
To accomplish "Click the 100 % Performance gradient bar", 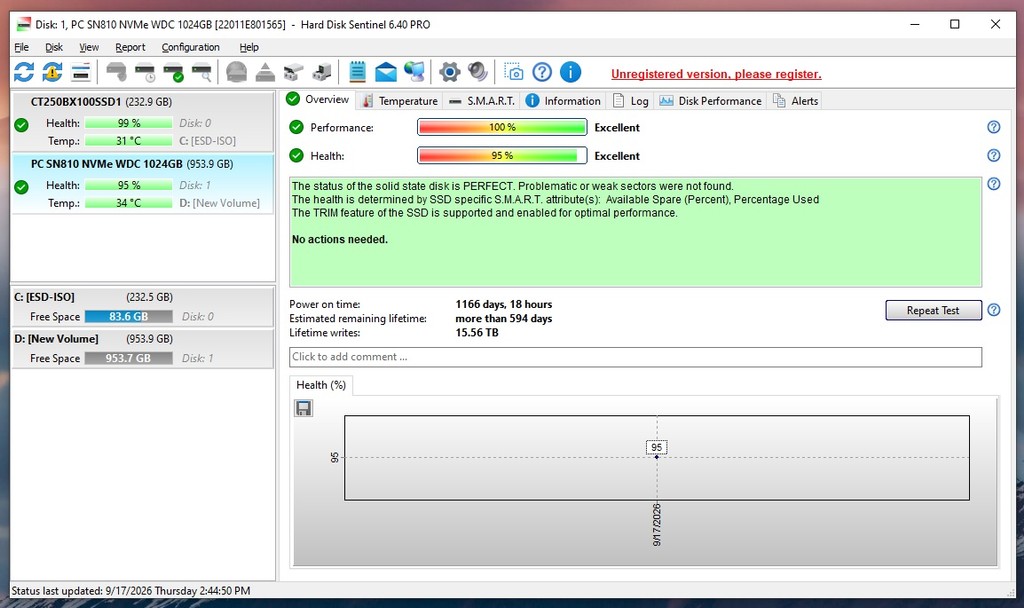I will coord(502,127).
